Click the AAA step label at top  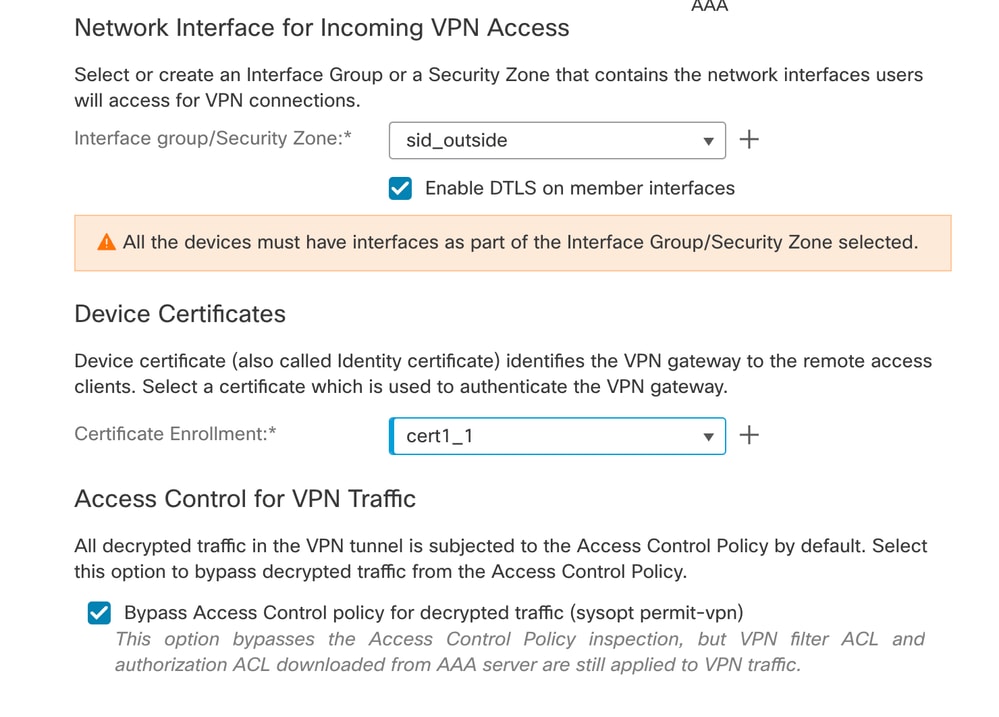pos(709,6)
